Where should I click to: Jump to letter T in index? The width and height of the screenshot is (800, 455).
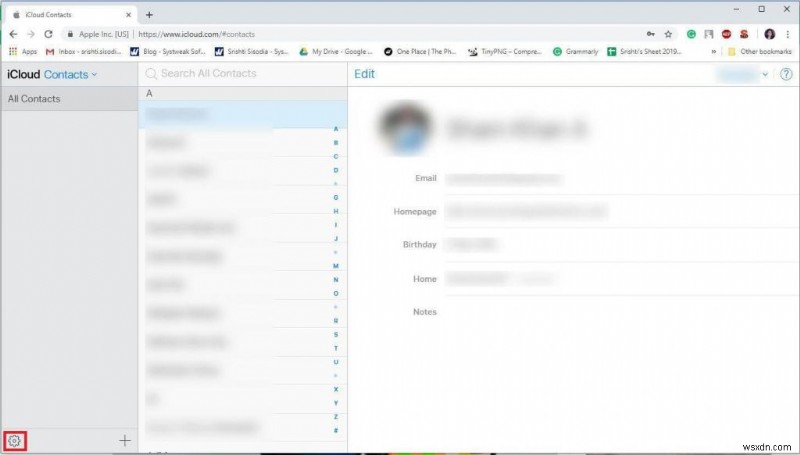coord(336,348)
